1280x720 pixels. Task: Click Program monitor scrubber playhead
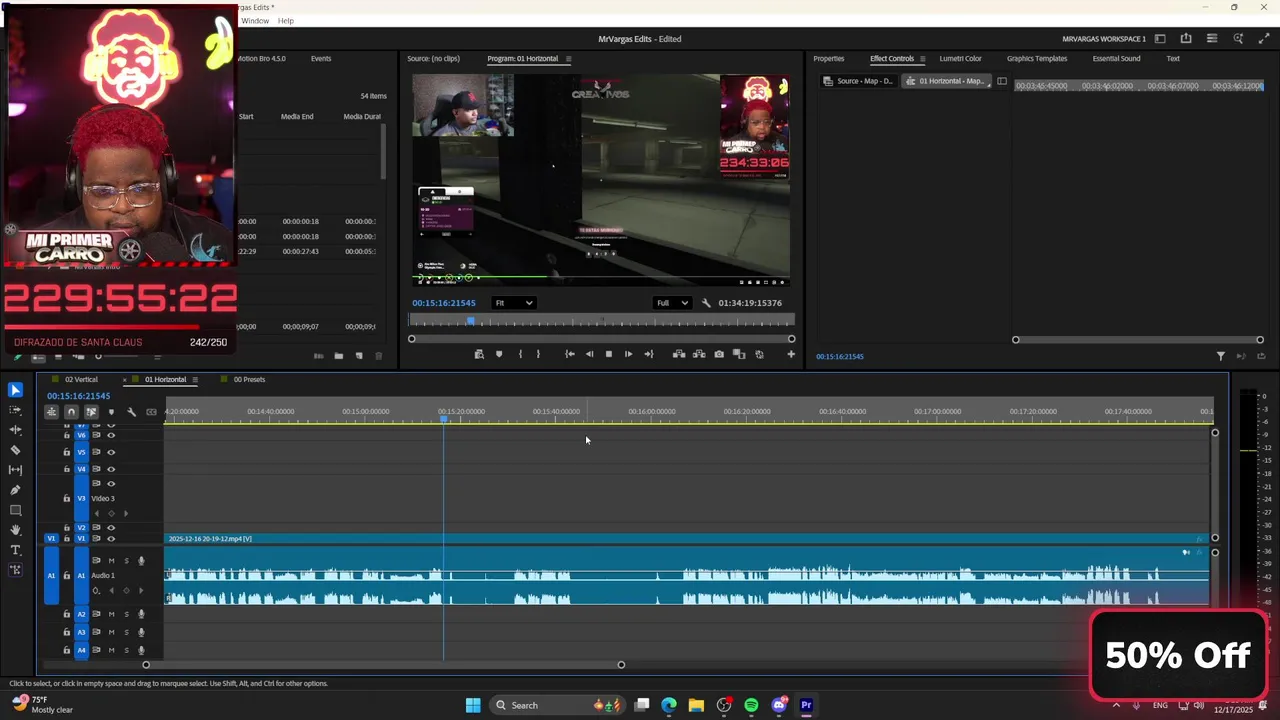[x=470, y=321]
